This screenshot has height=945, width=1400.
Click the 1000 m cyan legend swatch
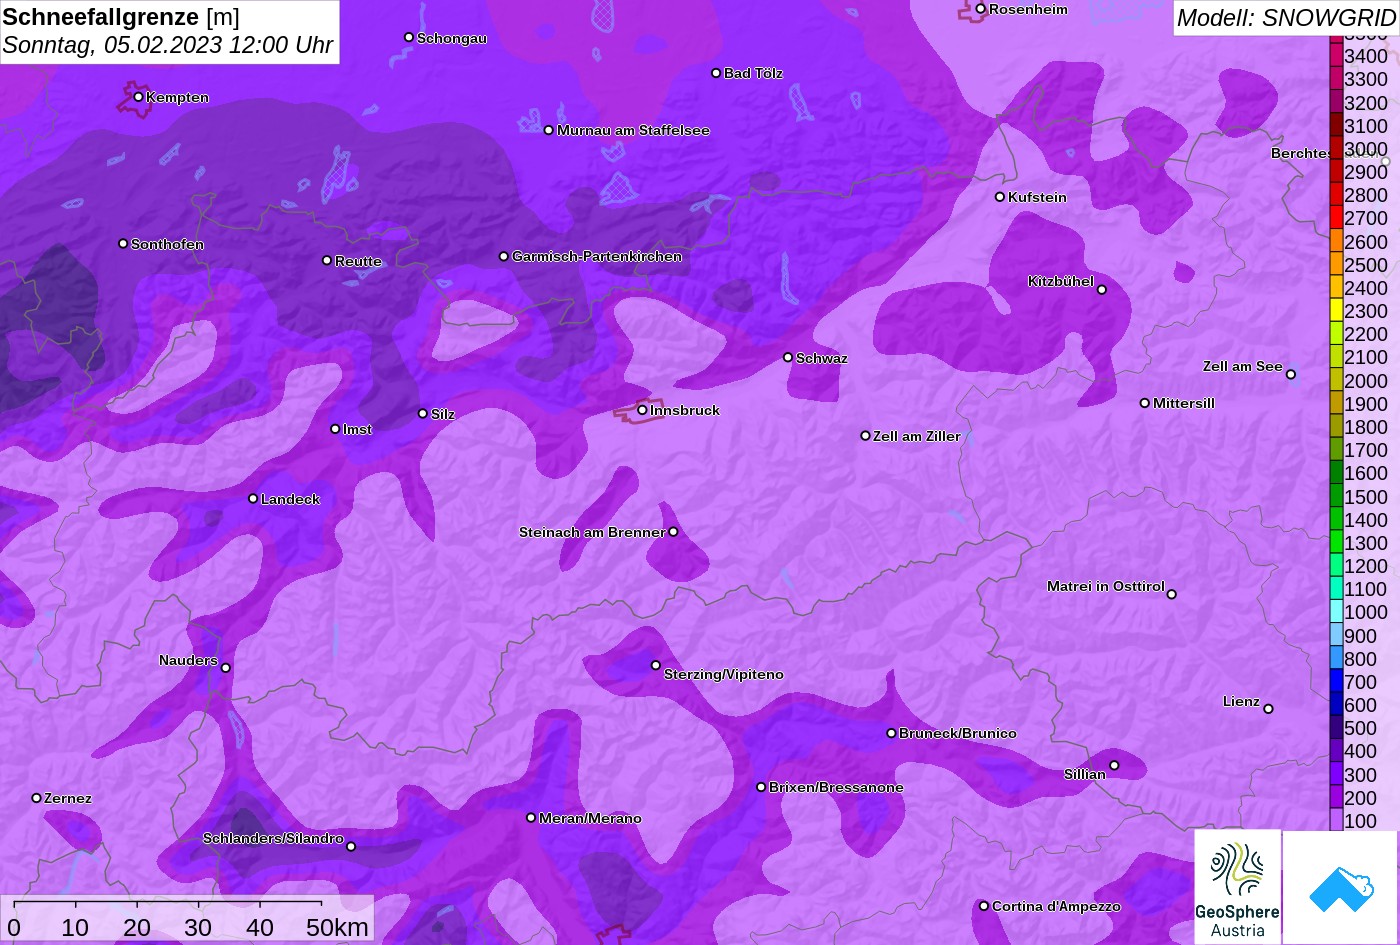pyautogui.click(x=1336, y=612)
